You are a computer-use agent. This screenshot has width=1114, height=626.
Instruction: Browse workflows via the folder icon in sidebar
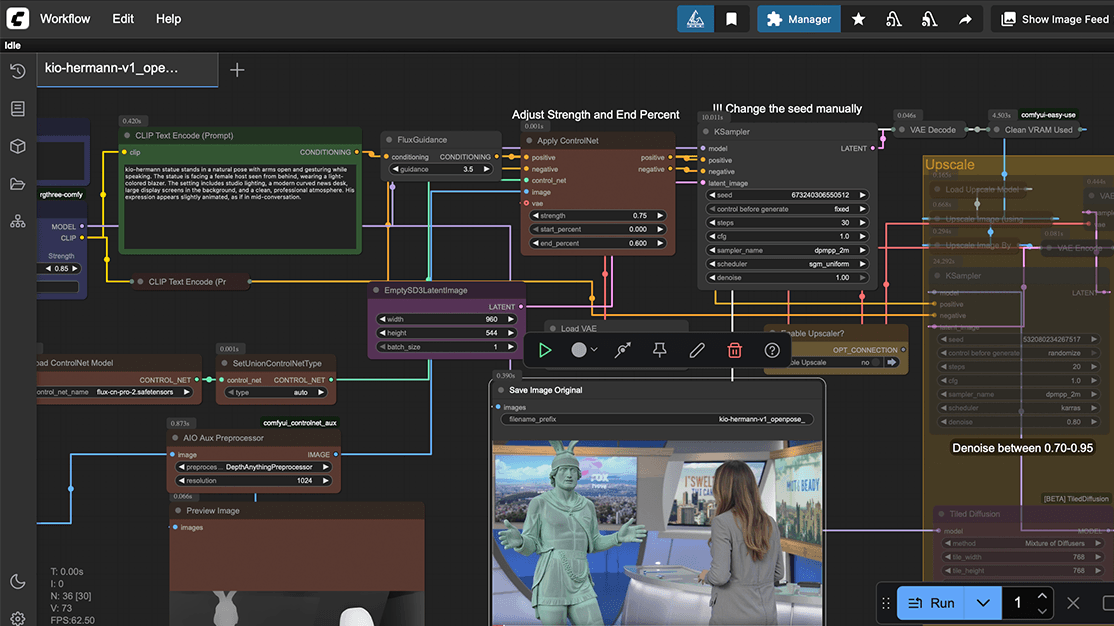click(x=18, y=182)
